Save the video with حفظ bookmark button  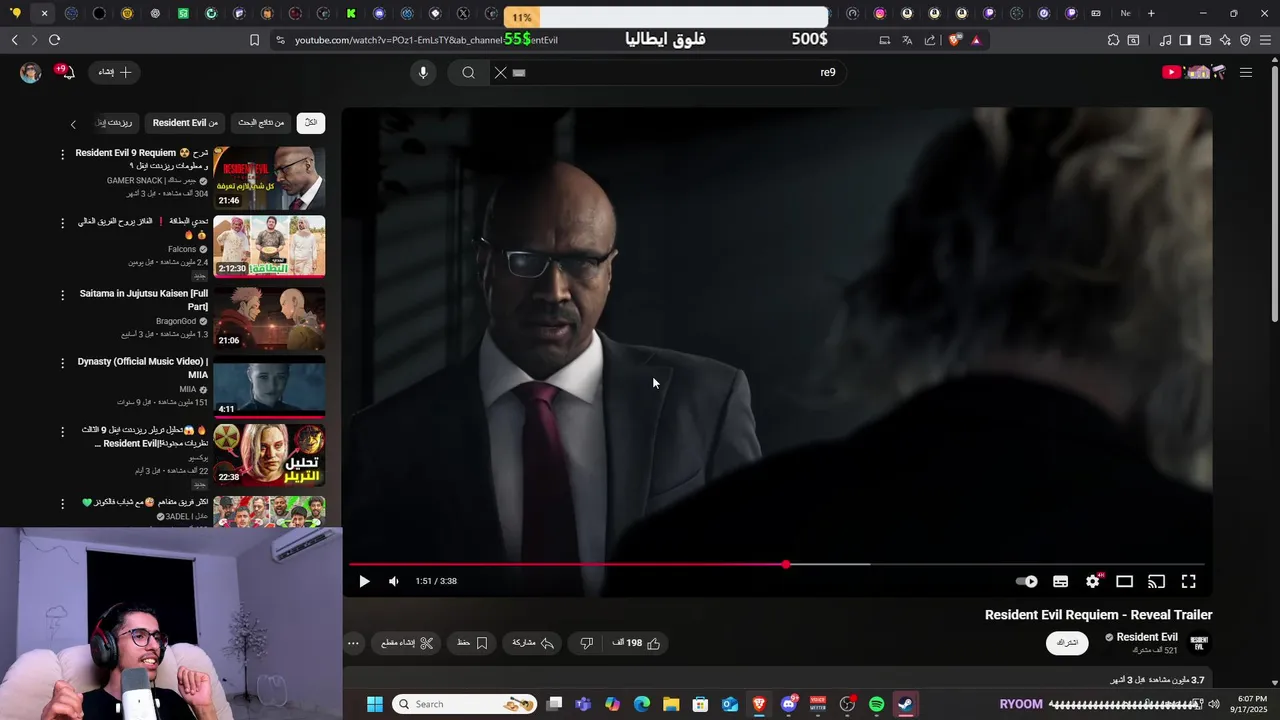[x=472, y=643]
